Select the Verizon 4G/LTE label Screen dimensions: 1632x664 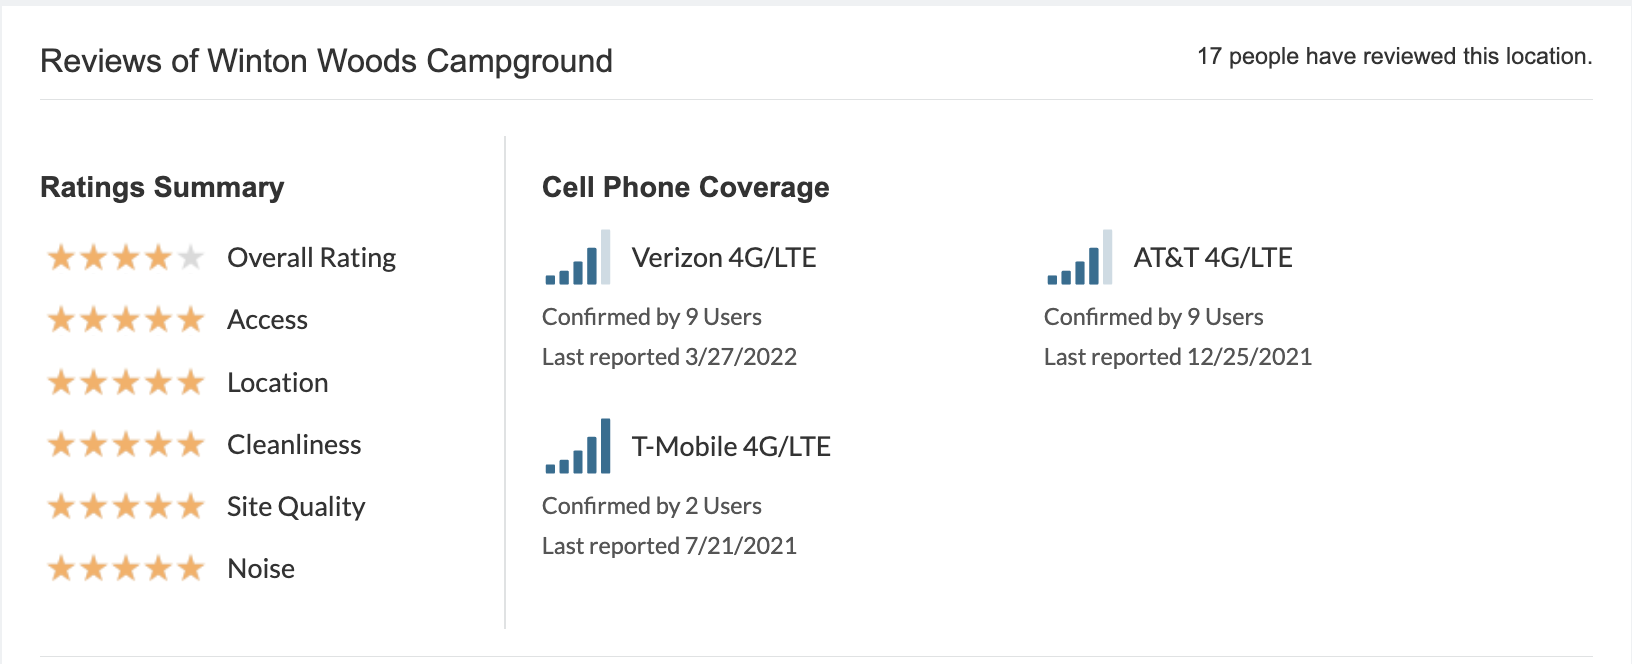pyautogui.click(x=724, y=258)
